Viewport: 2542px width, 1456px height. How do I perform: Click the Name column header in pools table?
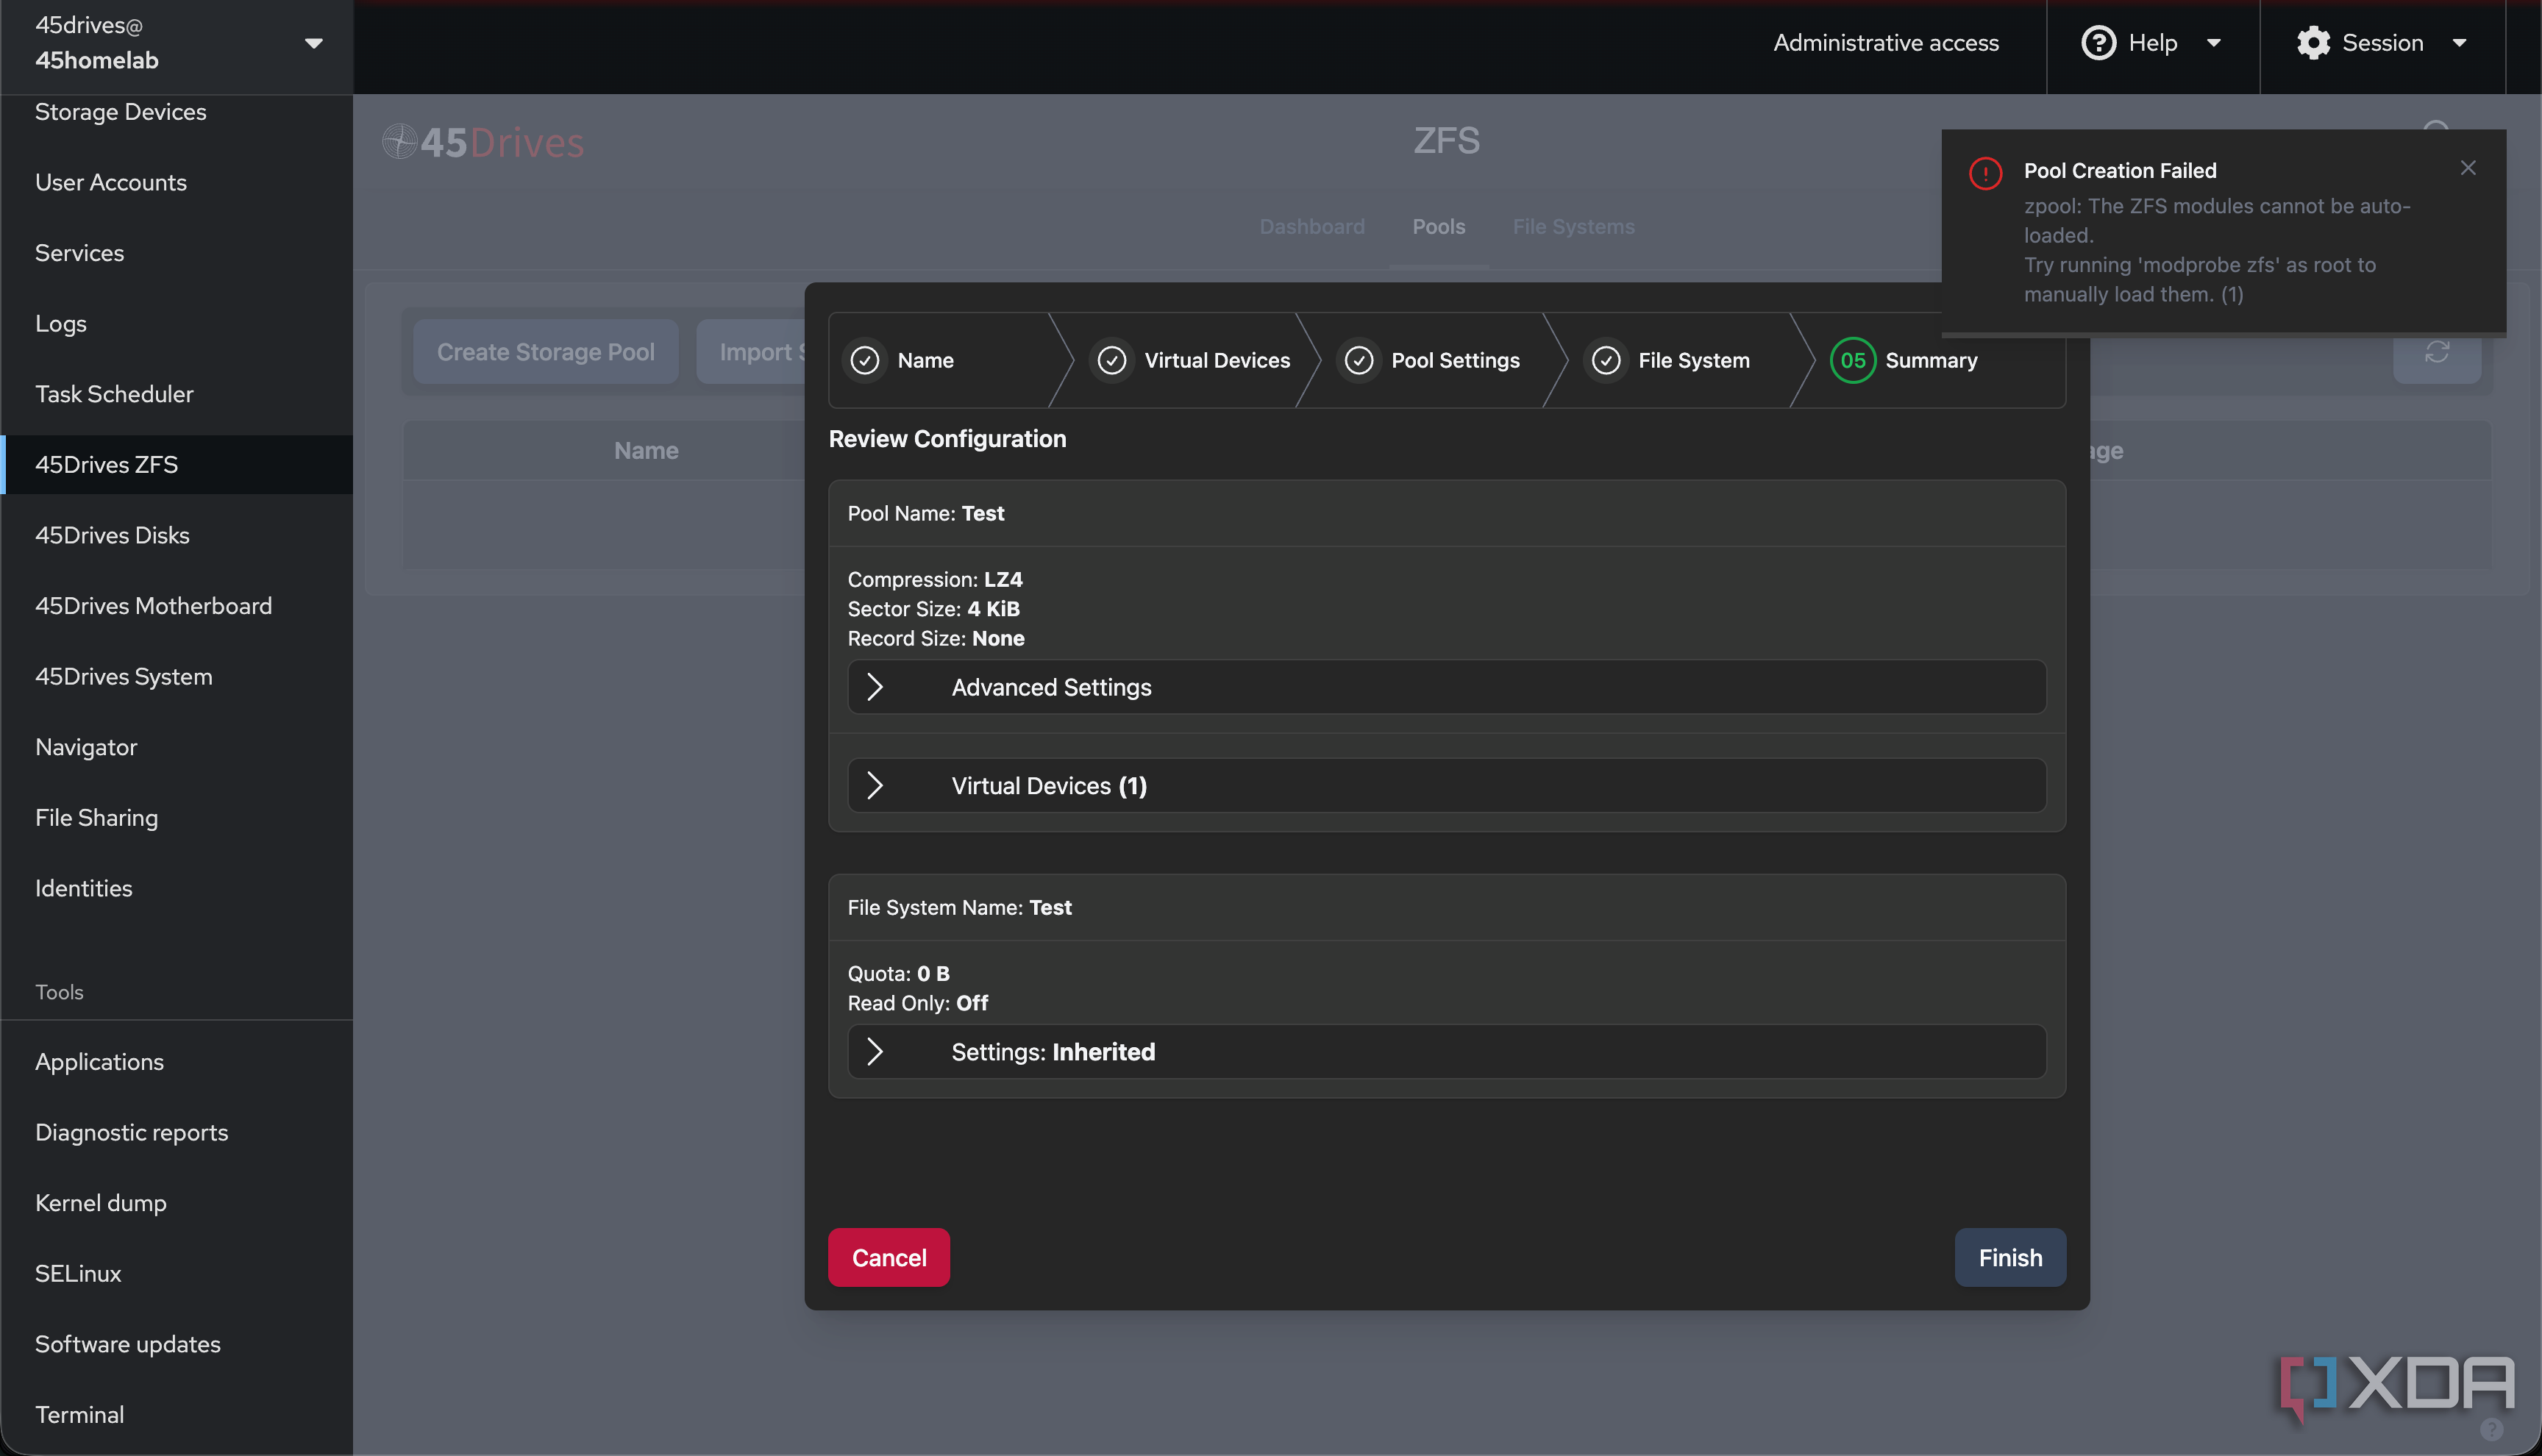tap(646, 451)
